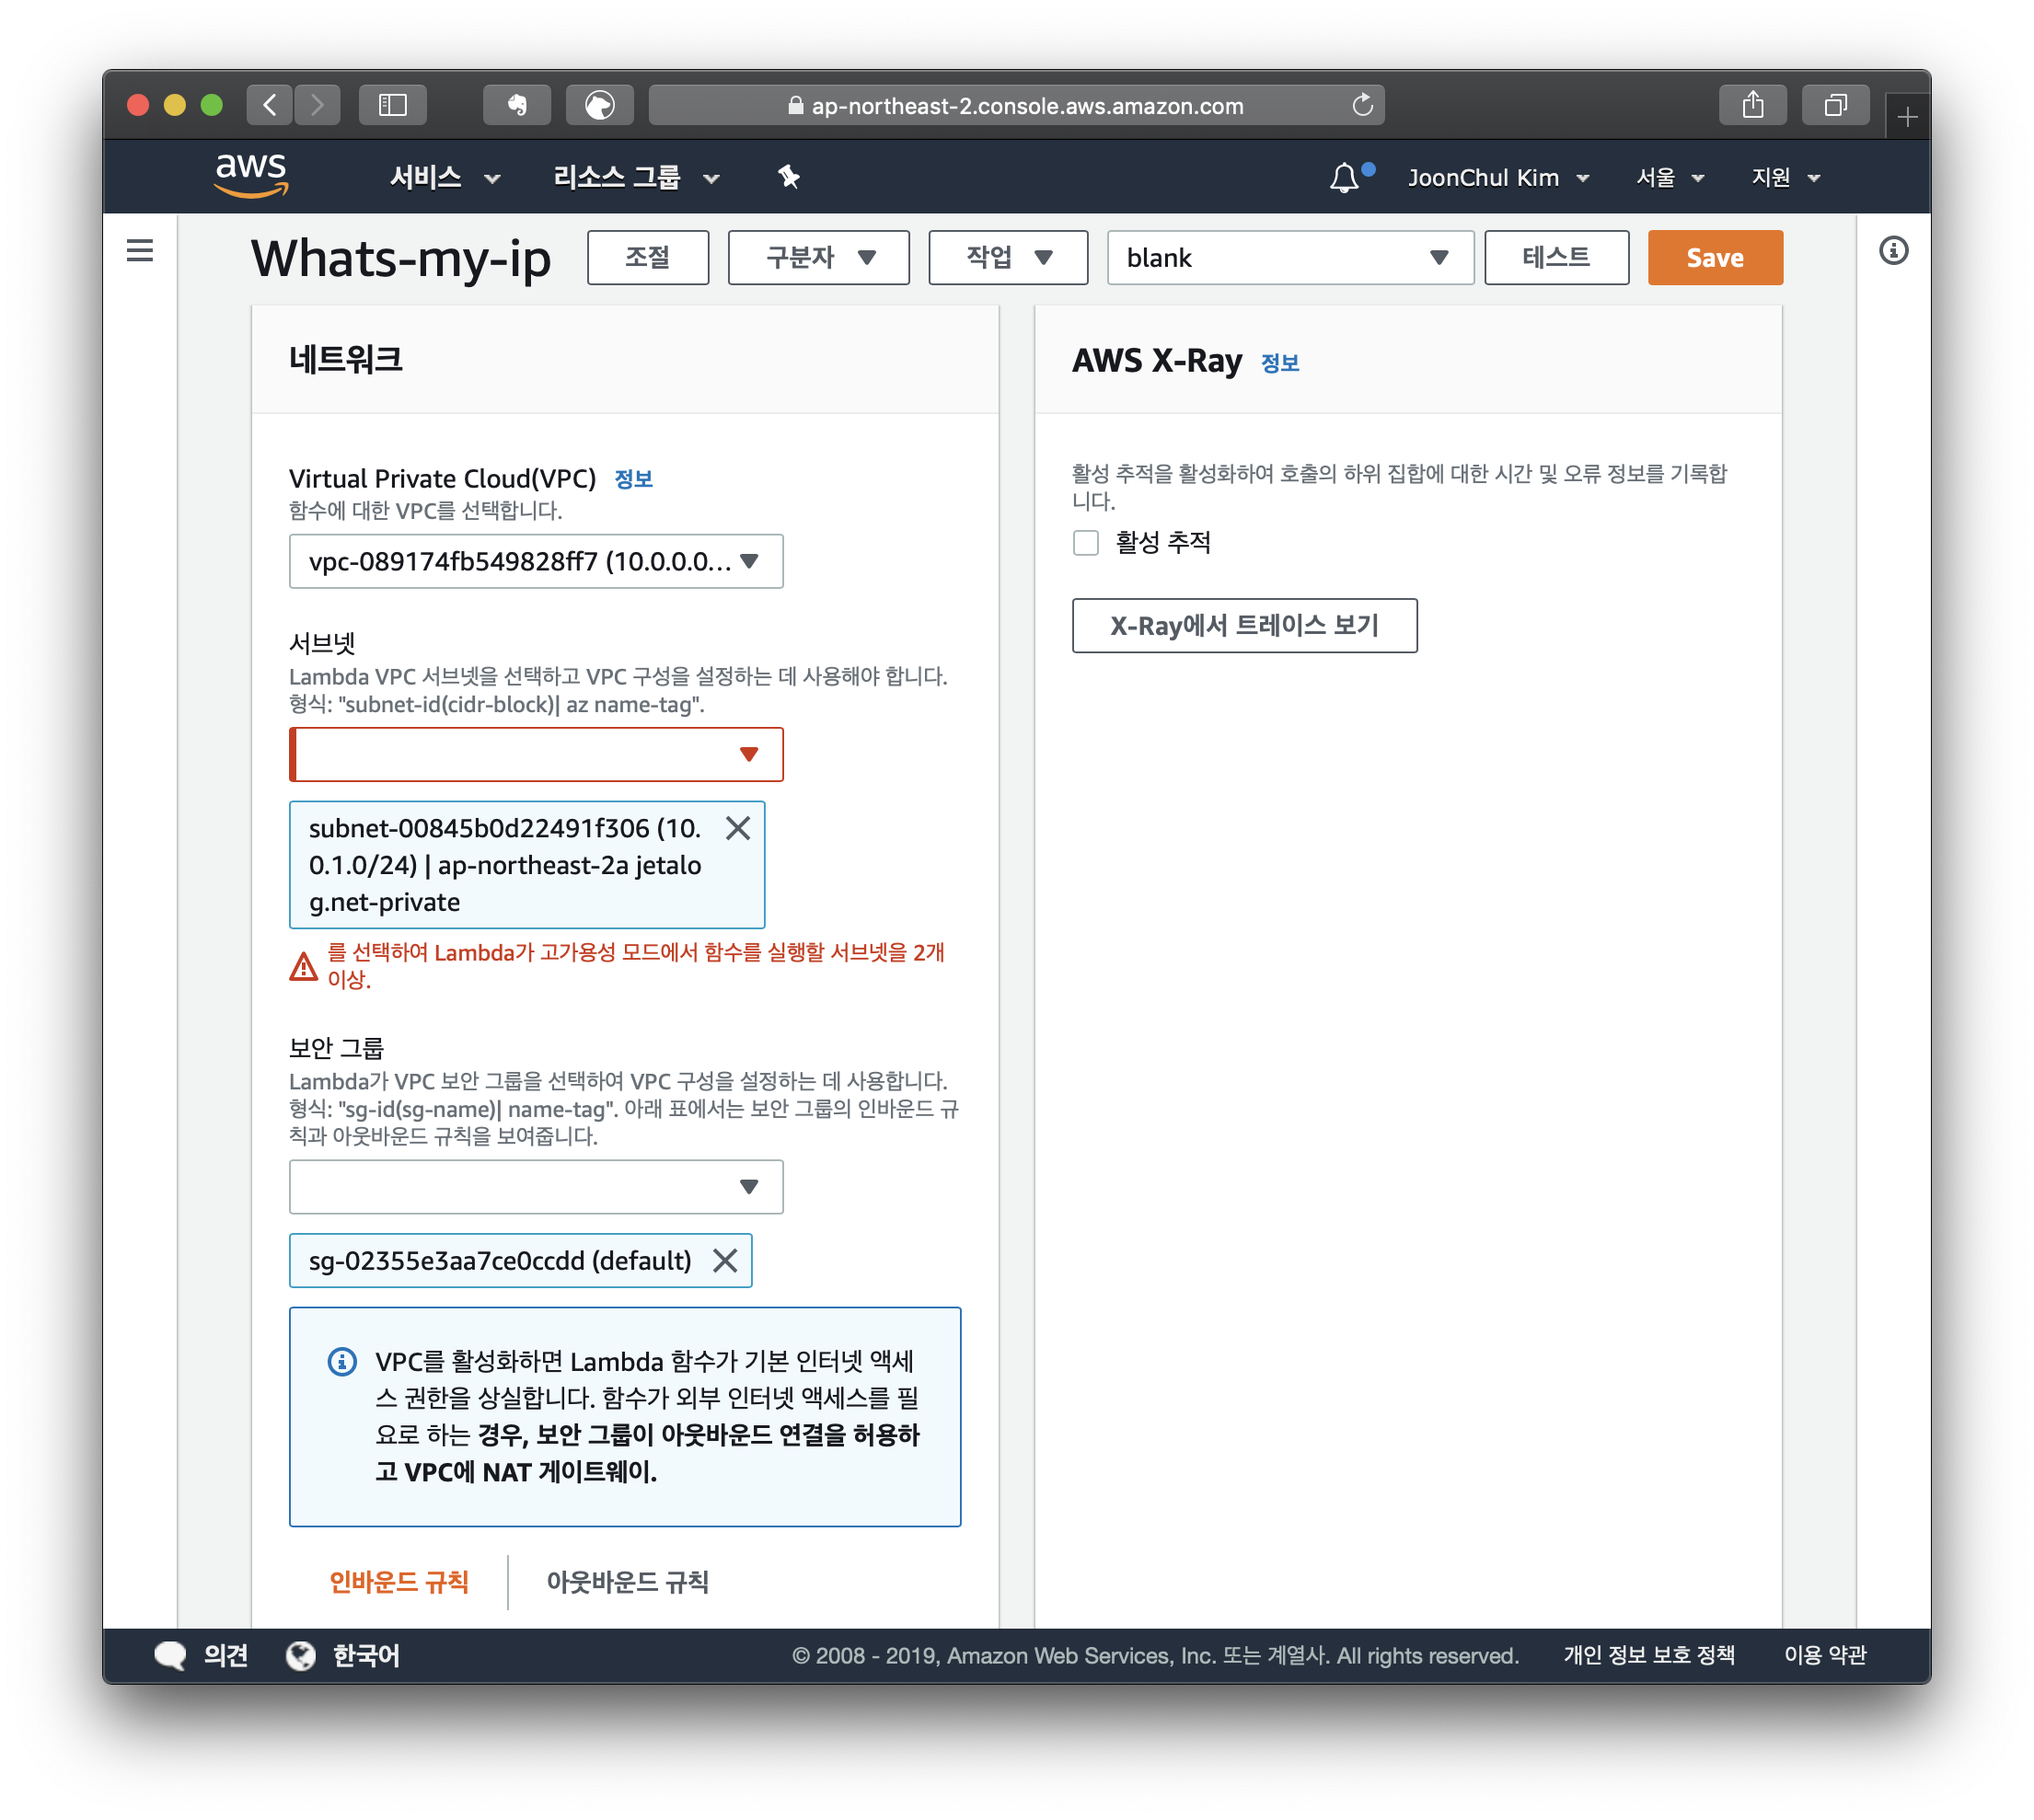Viewport: 2034px width, 1820px height.
Task: Open the notifications bell
Action: coord(1343,178)
